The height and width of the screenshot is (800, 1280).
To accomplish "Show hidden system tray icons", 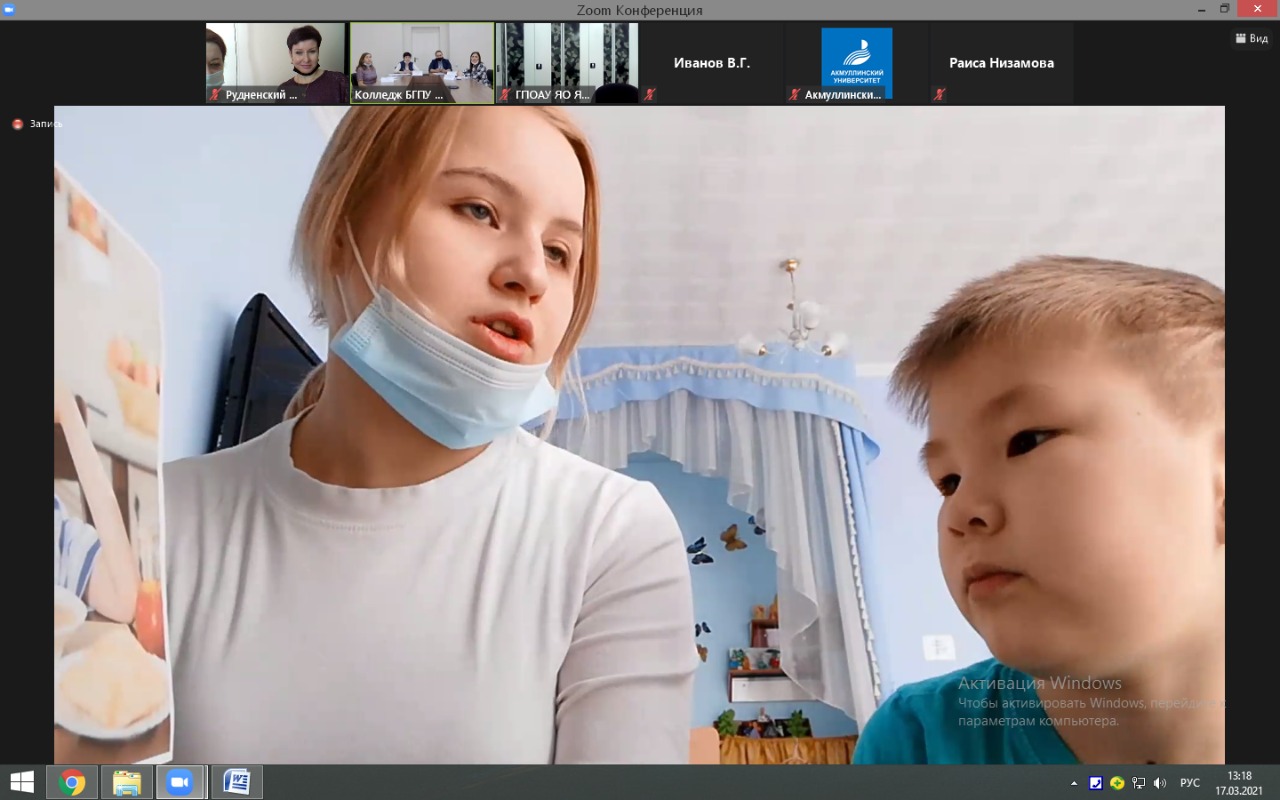I will point(1074,783).
